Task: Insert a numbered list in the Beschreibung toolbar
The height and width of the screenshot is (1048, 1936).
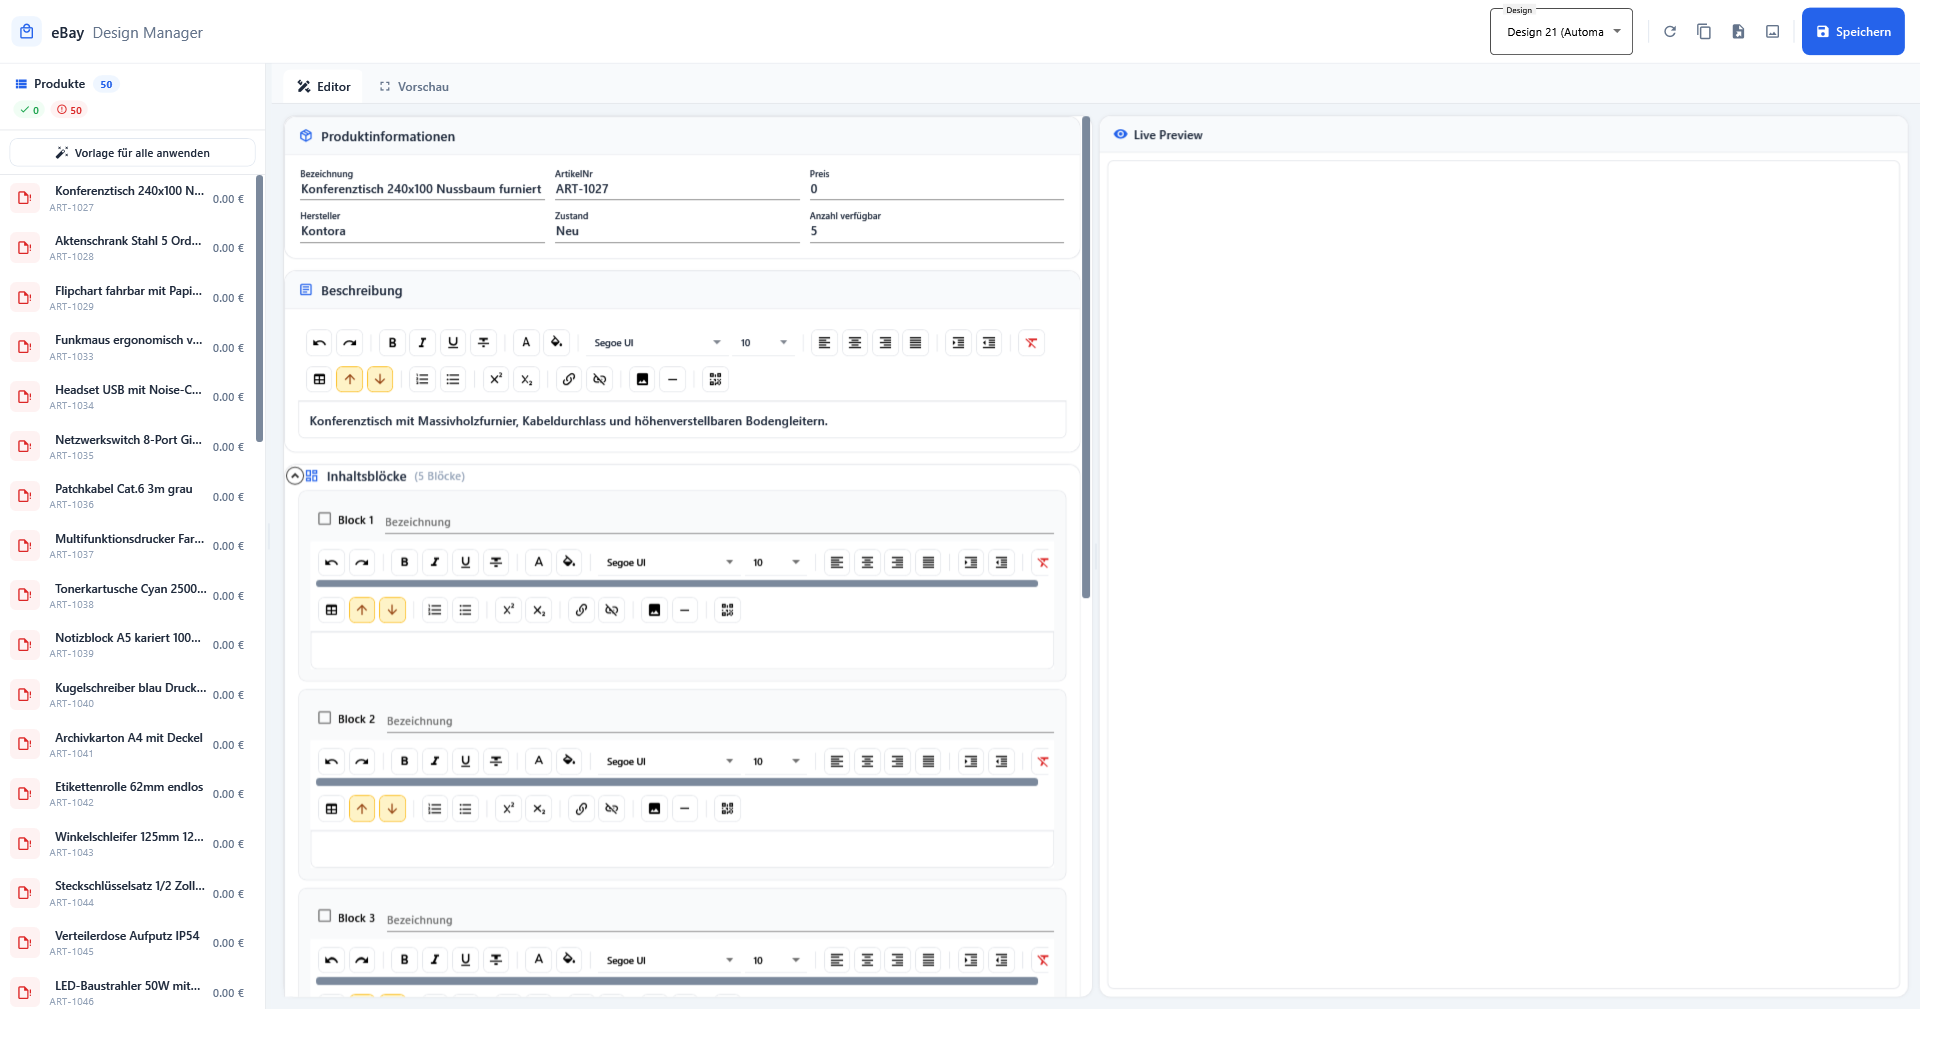Action: tap(422, 379)
